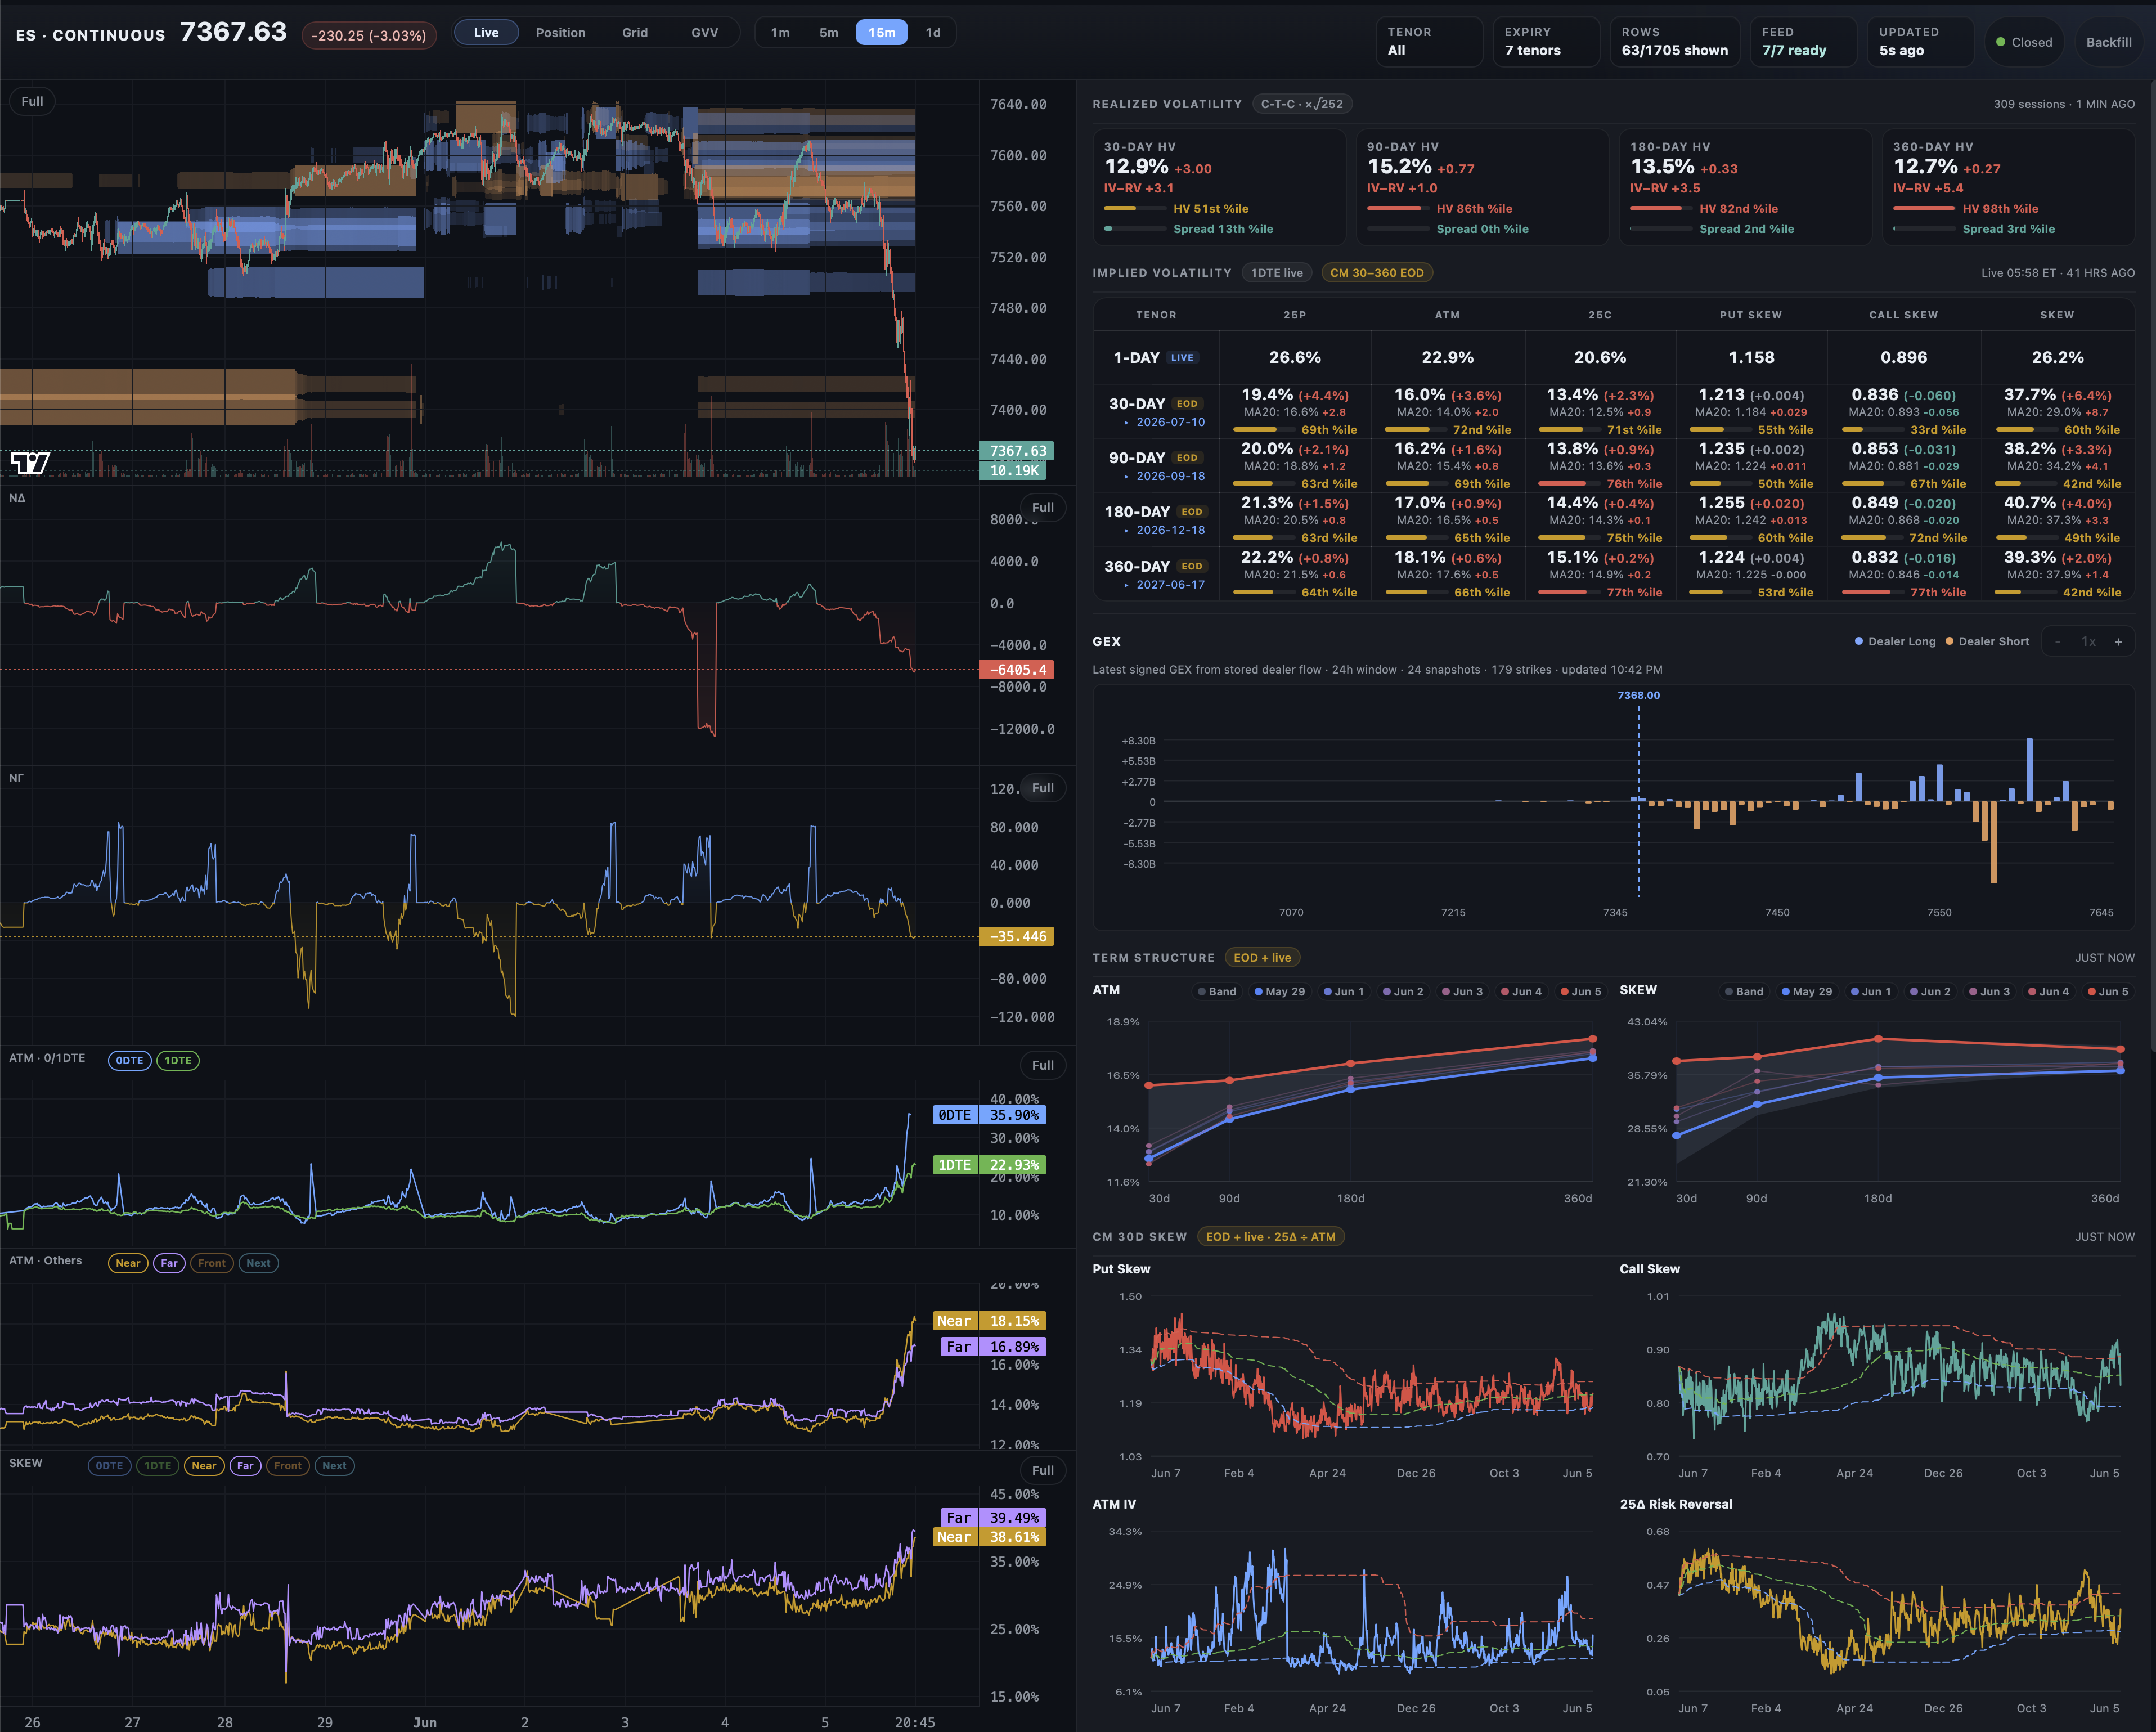
Task: Click Full on the main price chart
Action: (32, 101)
